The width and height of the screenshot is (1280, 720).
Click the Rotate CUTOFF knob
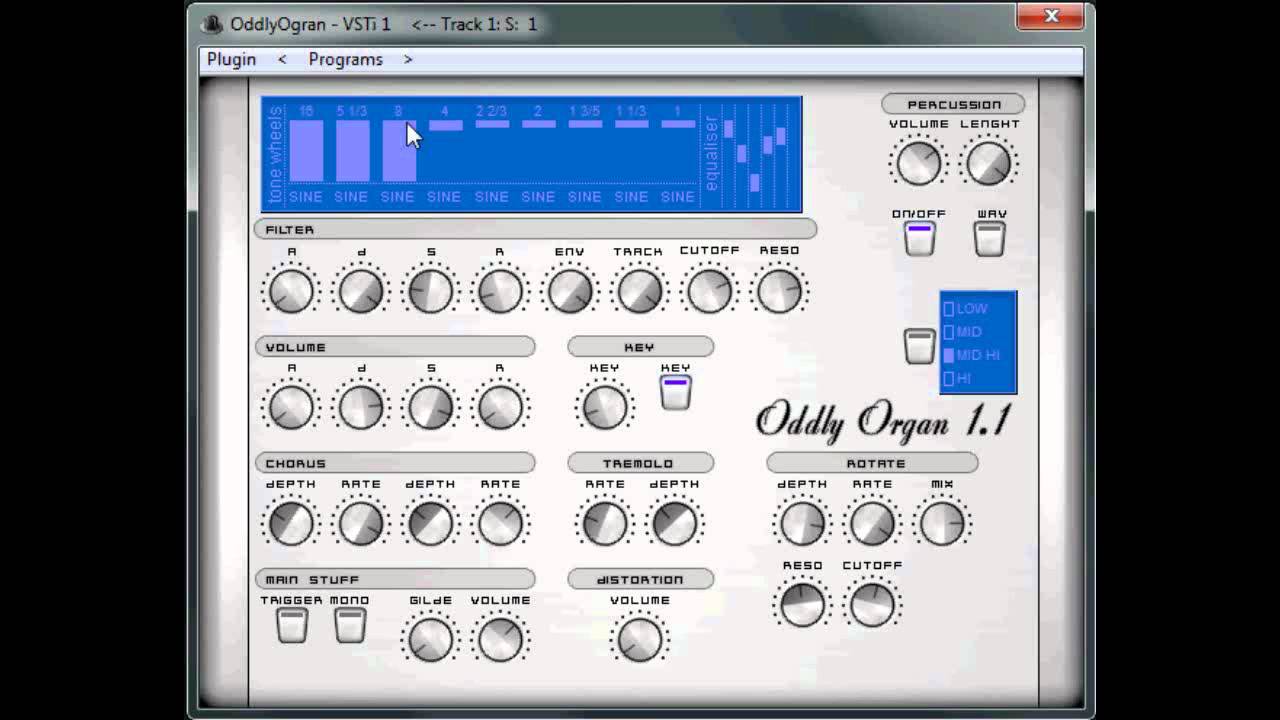[872, 605]
